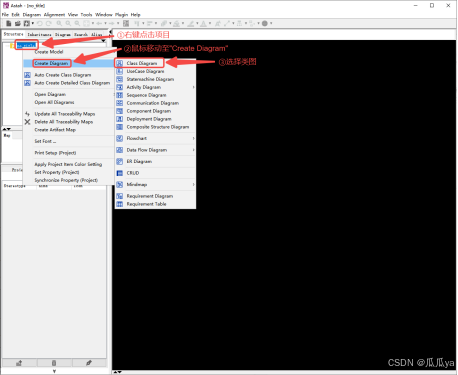
Task: Click the trash delete button at panel bottom
Action: (54, 363)
